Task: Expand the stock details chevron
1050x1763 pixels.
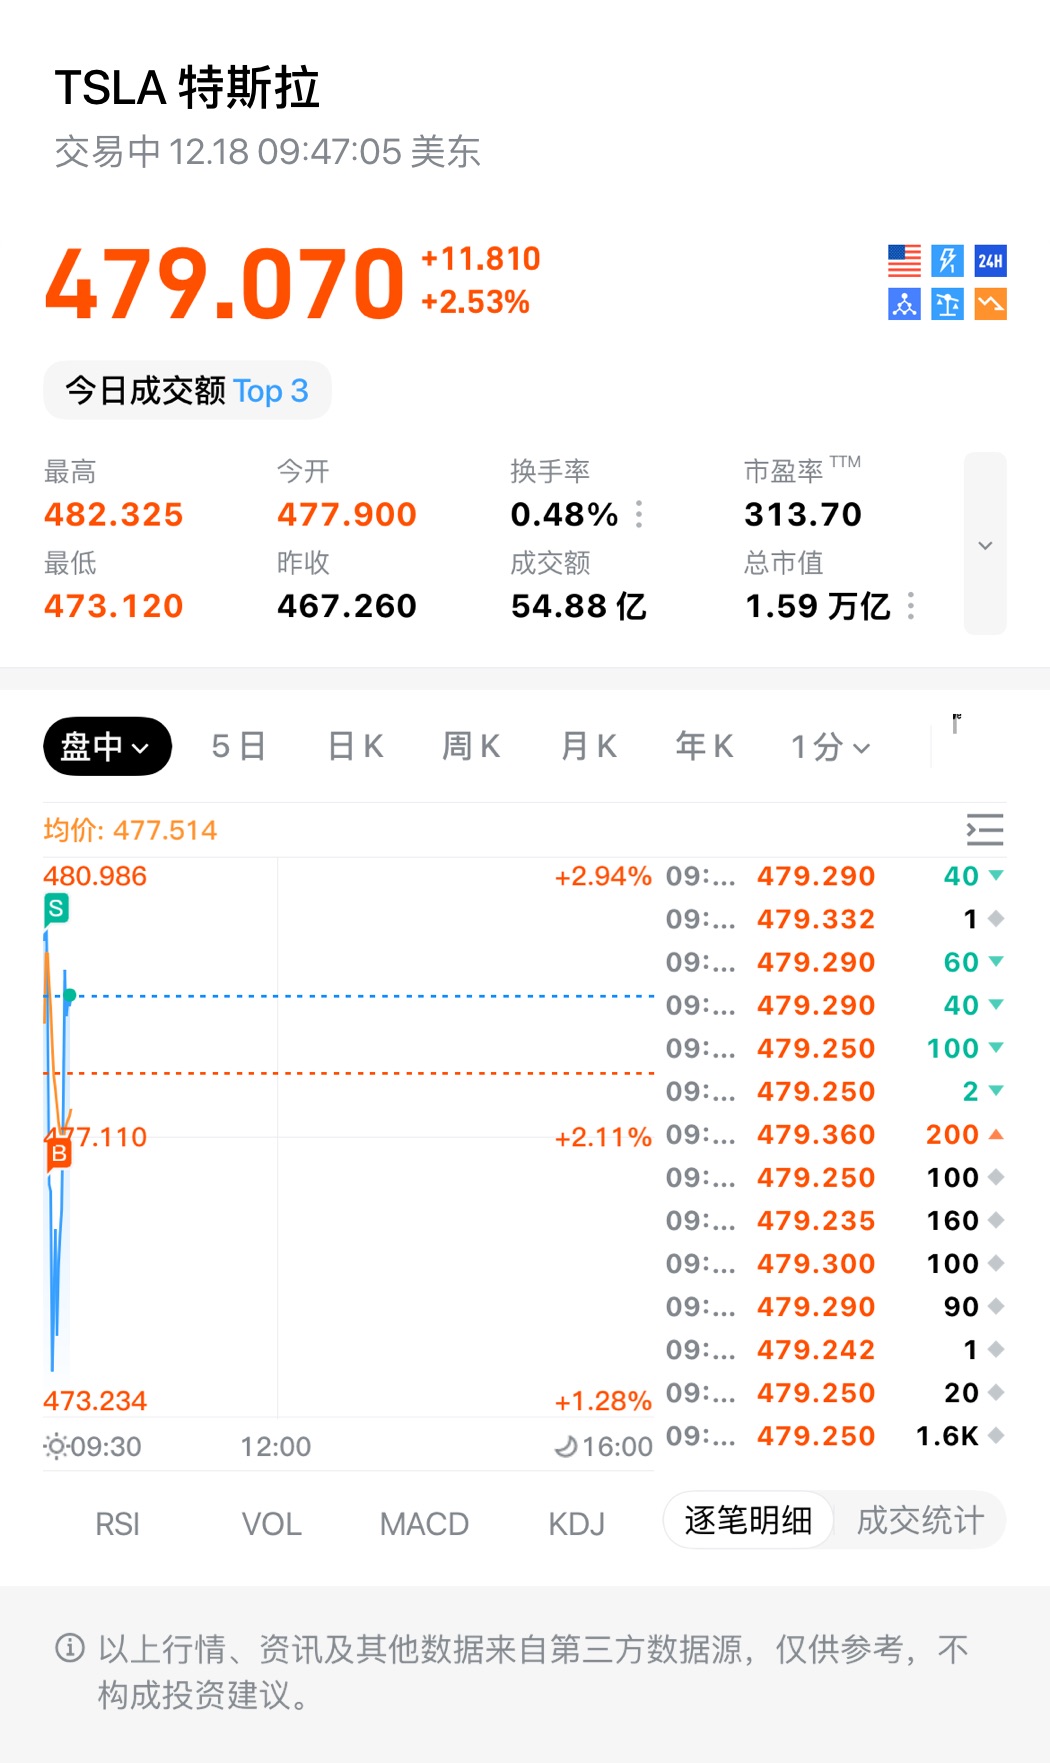Action: click(x=985, y=544)
